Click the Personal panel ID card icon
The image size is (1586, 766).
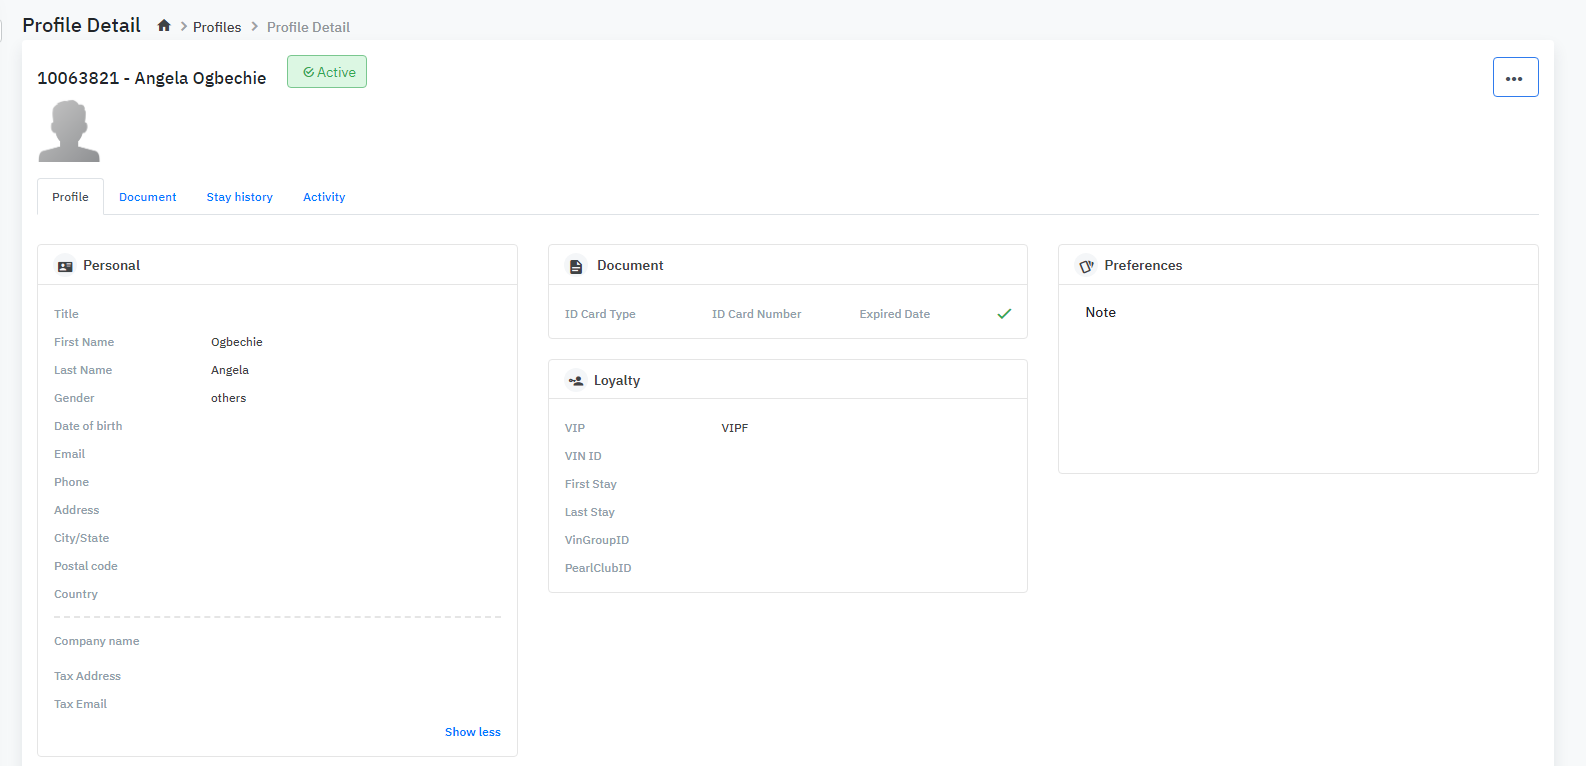(65, 266)
